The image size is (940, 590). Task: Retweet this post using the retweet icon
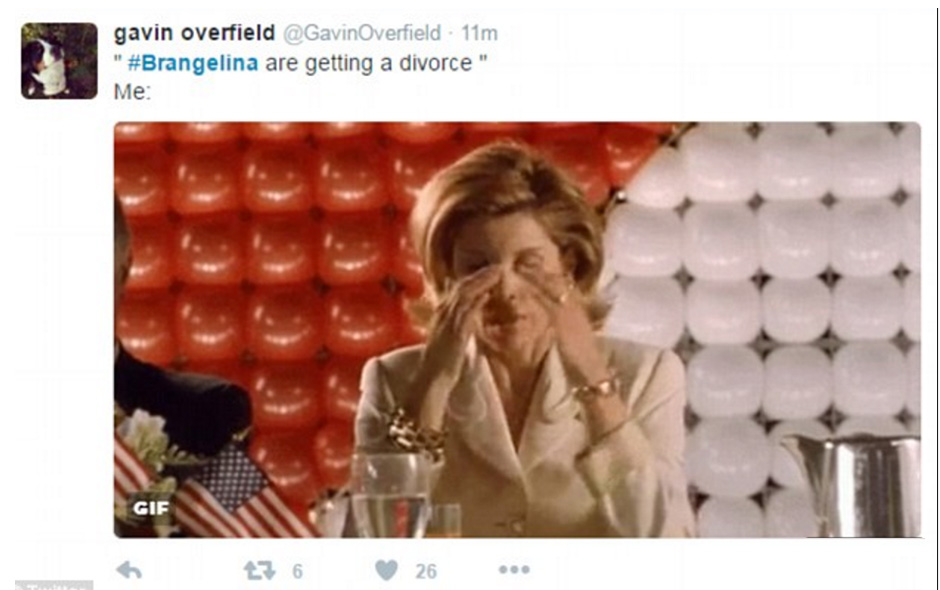tap(259, 570)
